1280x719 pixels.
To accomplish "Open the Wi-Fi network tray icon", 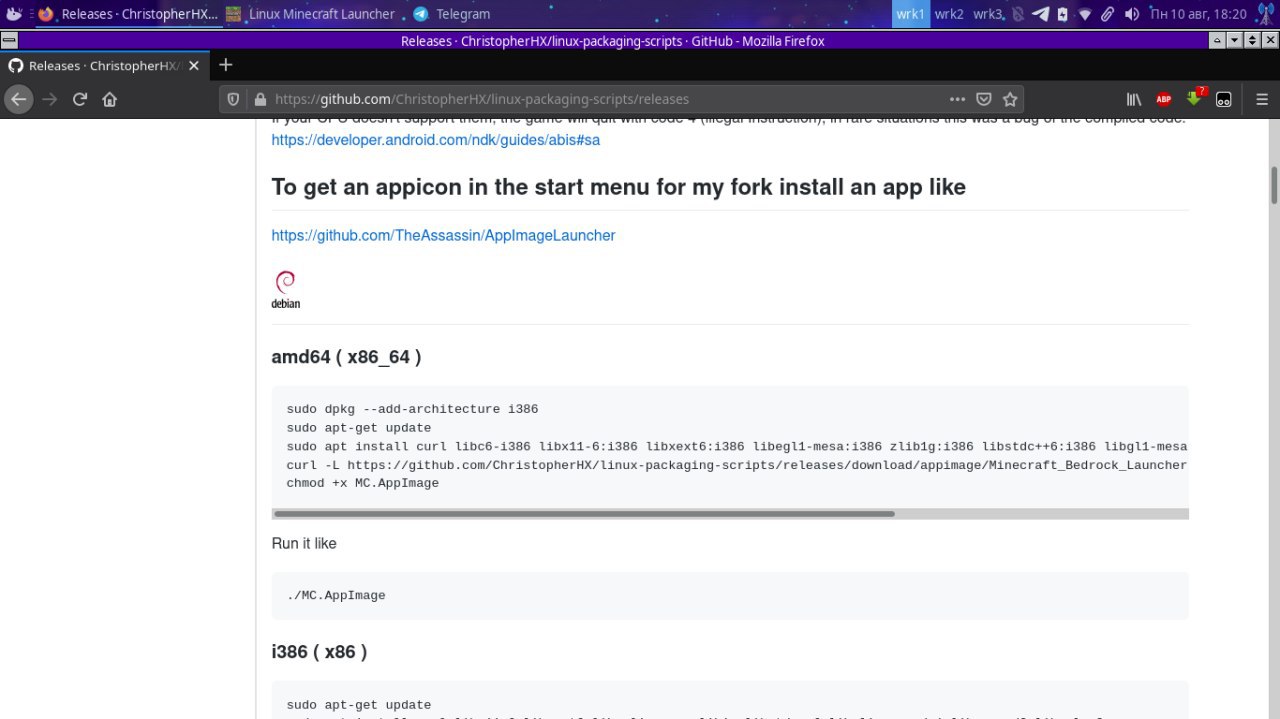I will [1085, 14].
